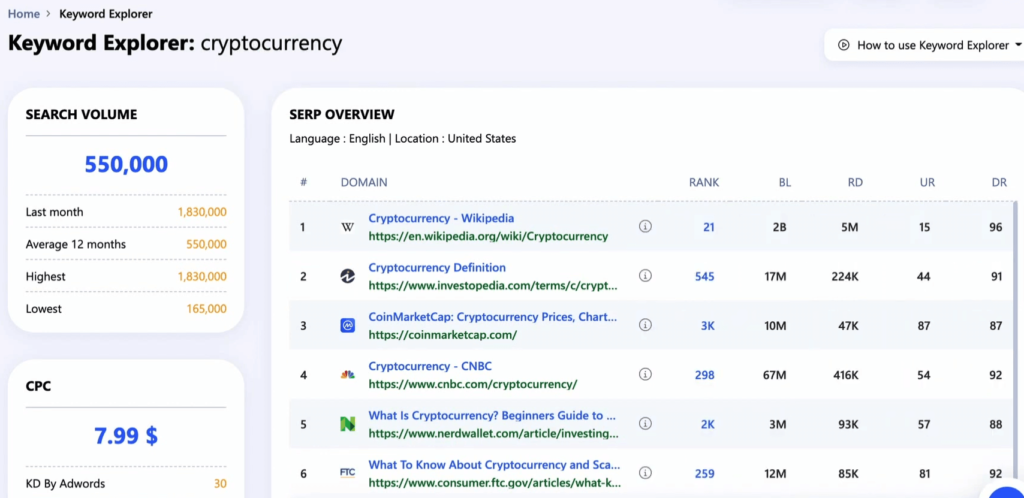Screen dimensions: 1024x498
Task: Click the KD By Adwords value 30
Action: click(x=220, y=484)
